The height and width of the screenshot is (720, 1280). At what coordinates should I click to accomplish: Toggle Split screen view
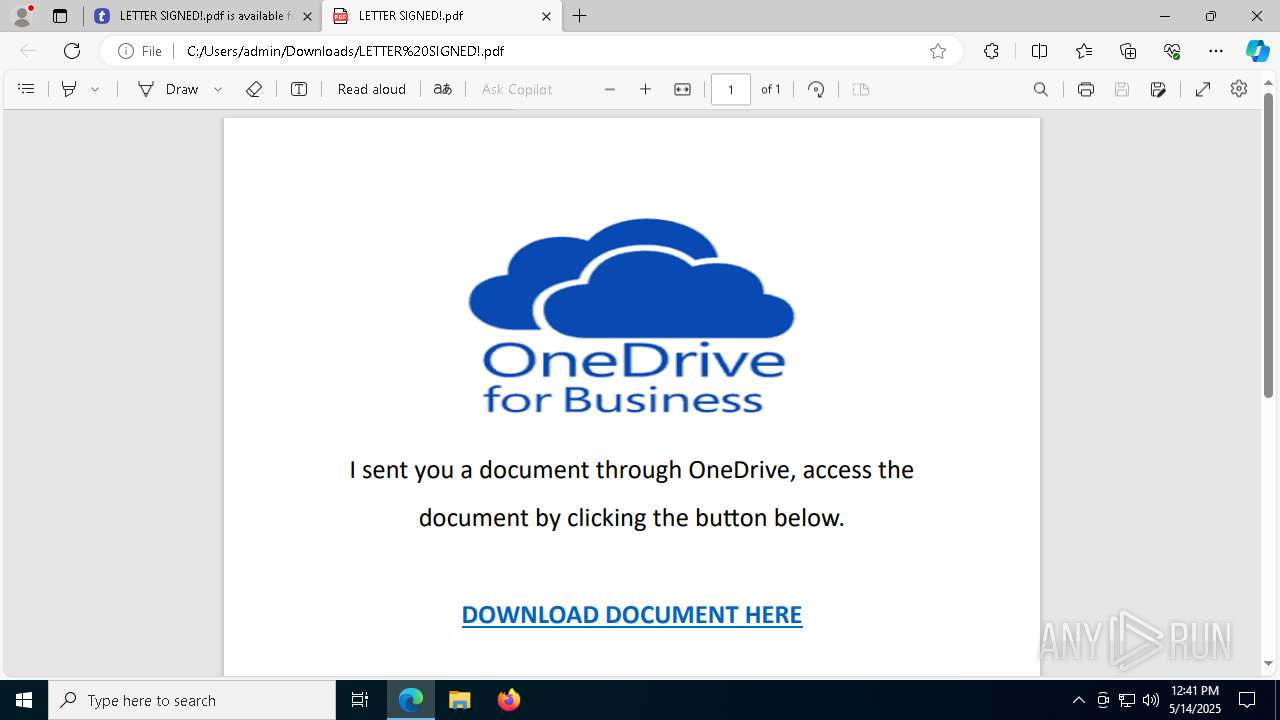point(1039,51)
